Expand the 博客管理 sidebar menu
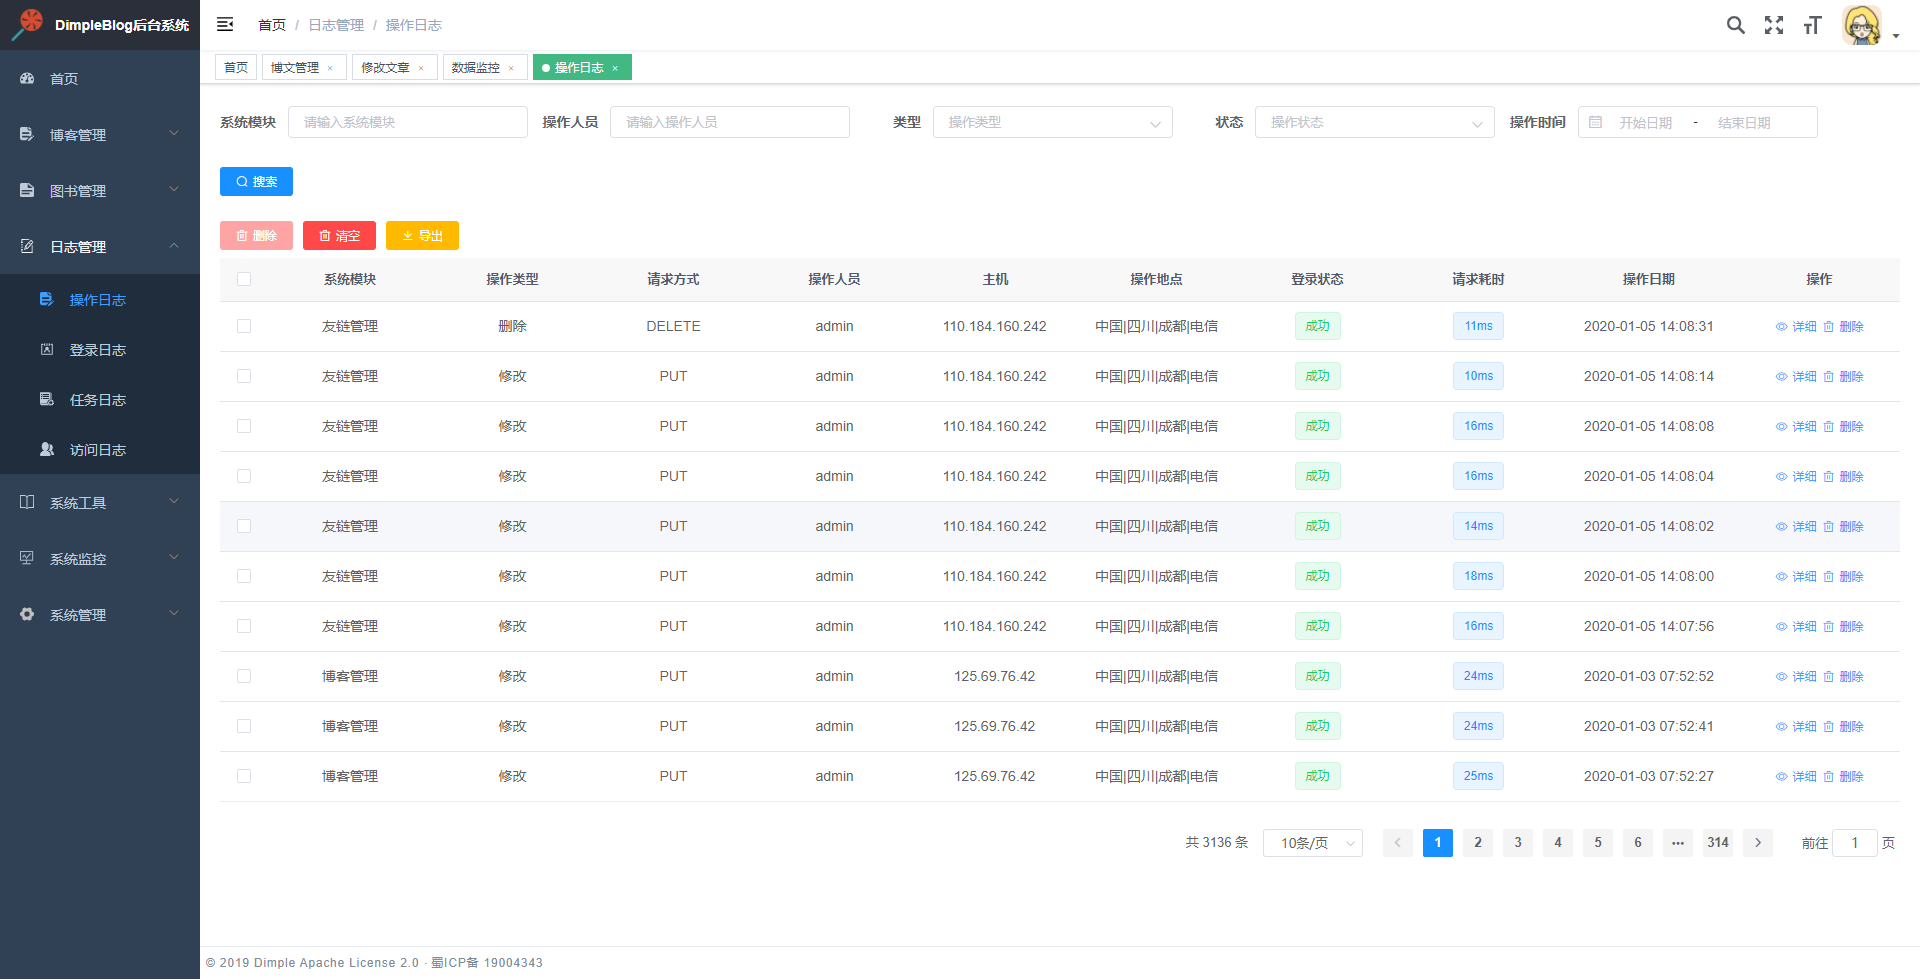1920x979 pixels. [x=100, y=134]
